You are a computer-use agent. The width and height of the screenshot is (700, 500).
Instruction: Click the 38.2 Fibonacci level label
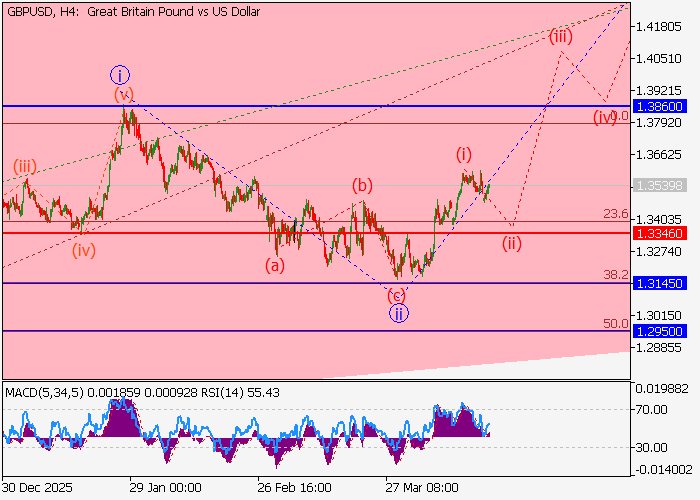click(616, 274)
